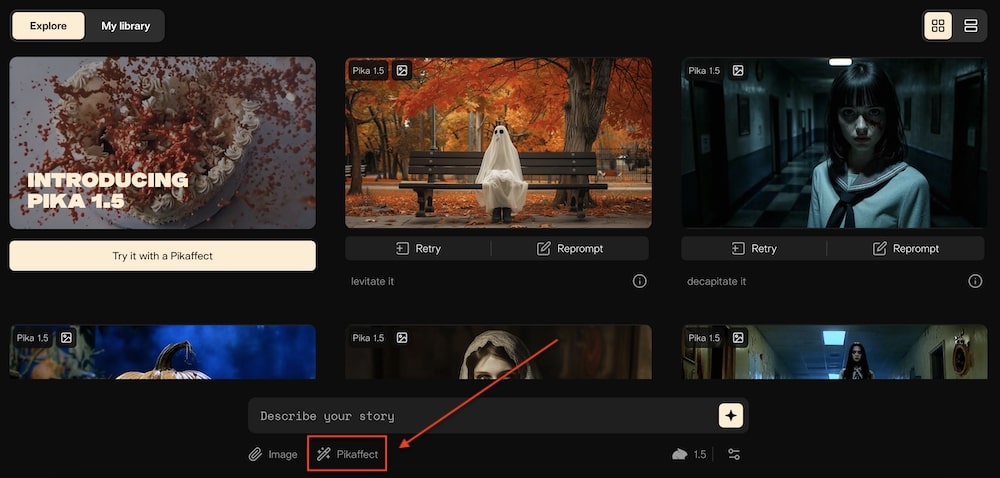Open the Introducing Pika 1.5 thumbnail
The image size is (1000, 478).
pos(163,143)
